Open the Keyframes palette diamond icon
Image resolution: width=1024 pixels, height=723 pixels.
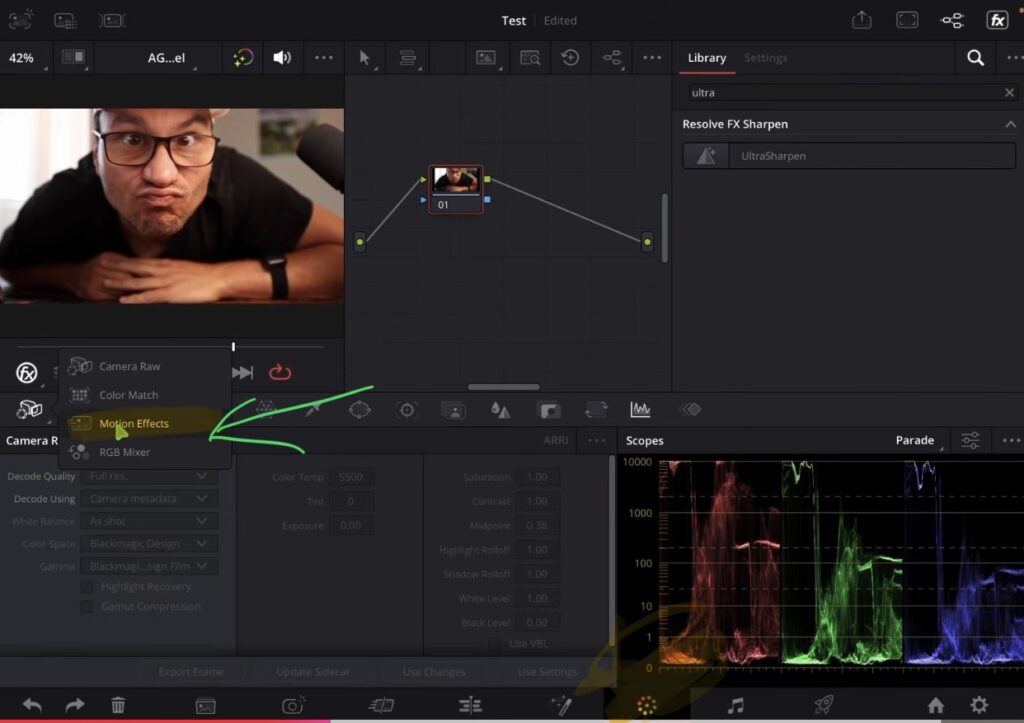(x=690, y=410)
